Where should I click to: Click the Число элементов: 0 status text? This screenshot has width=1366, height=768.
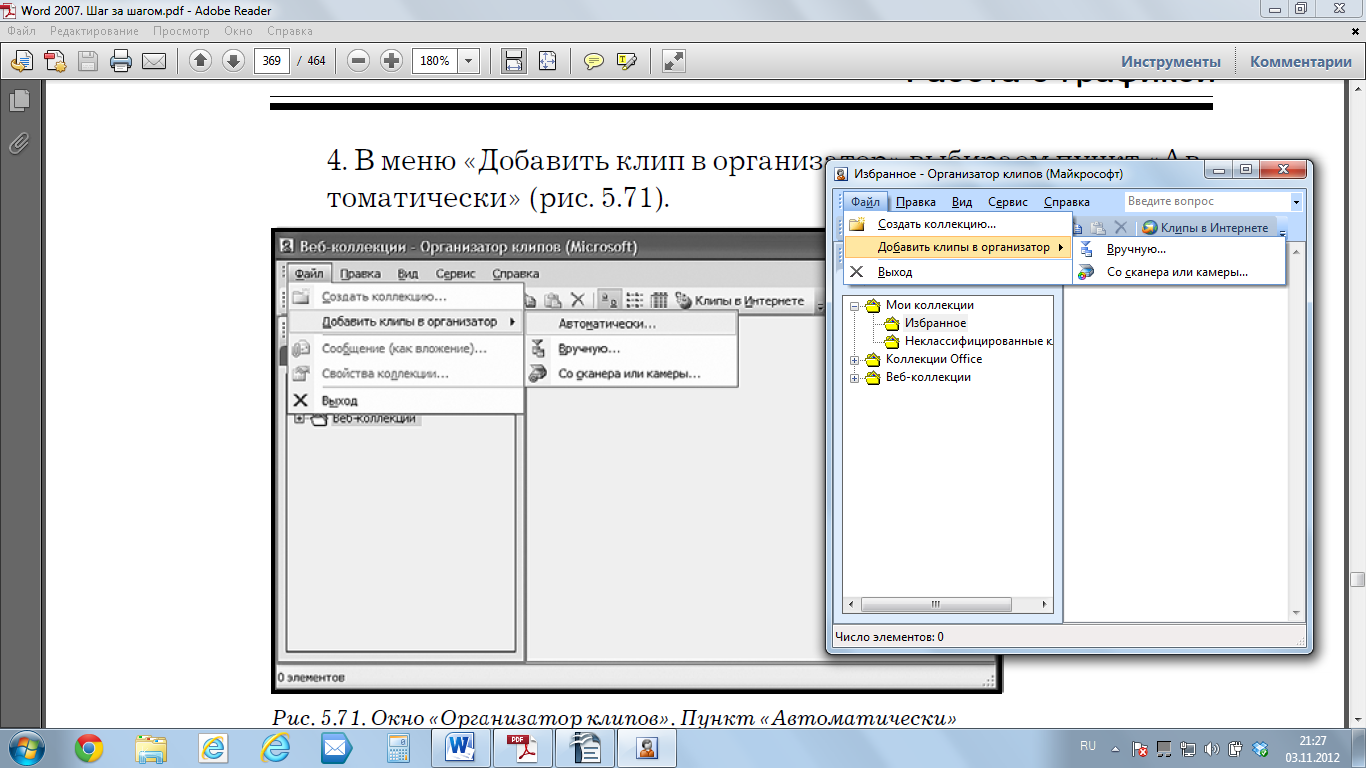pos(889,637)
